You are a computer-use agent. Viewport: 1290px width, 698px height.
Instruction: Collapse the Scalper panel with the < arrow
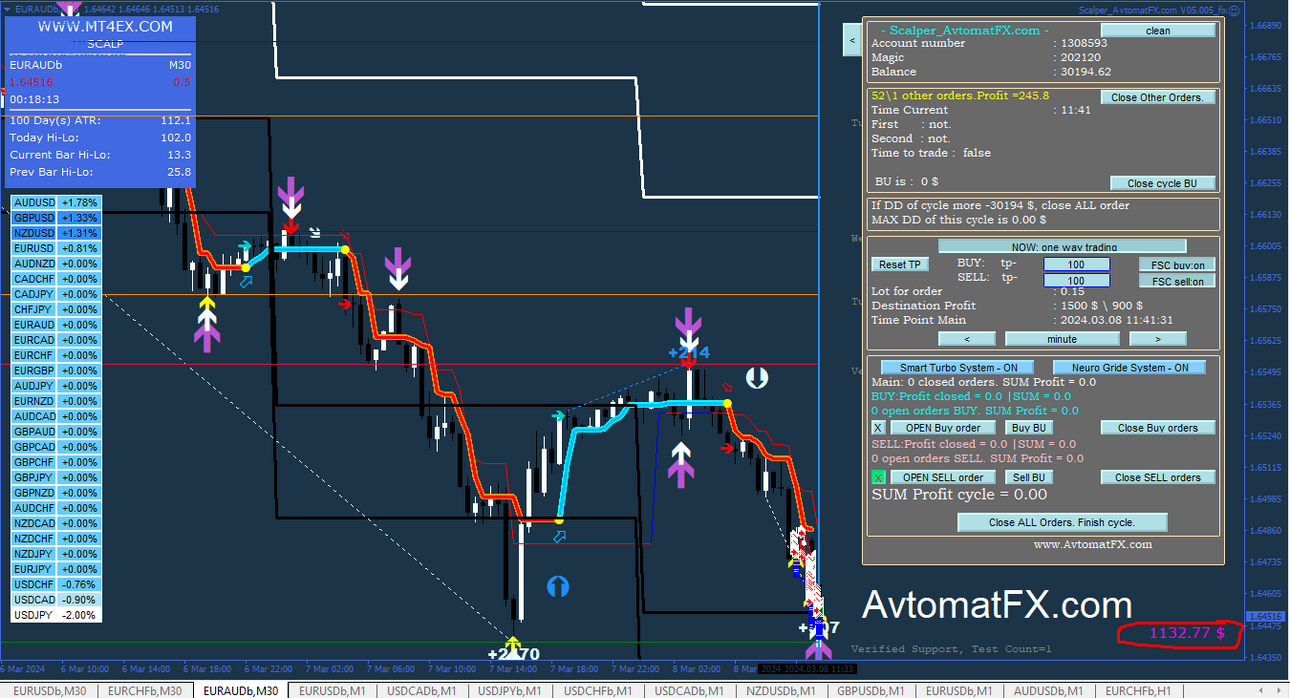coord(852,41)
